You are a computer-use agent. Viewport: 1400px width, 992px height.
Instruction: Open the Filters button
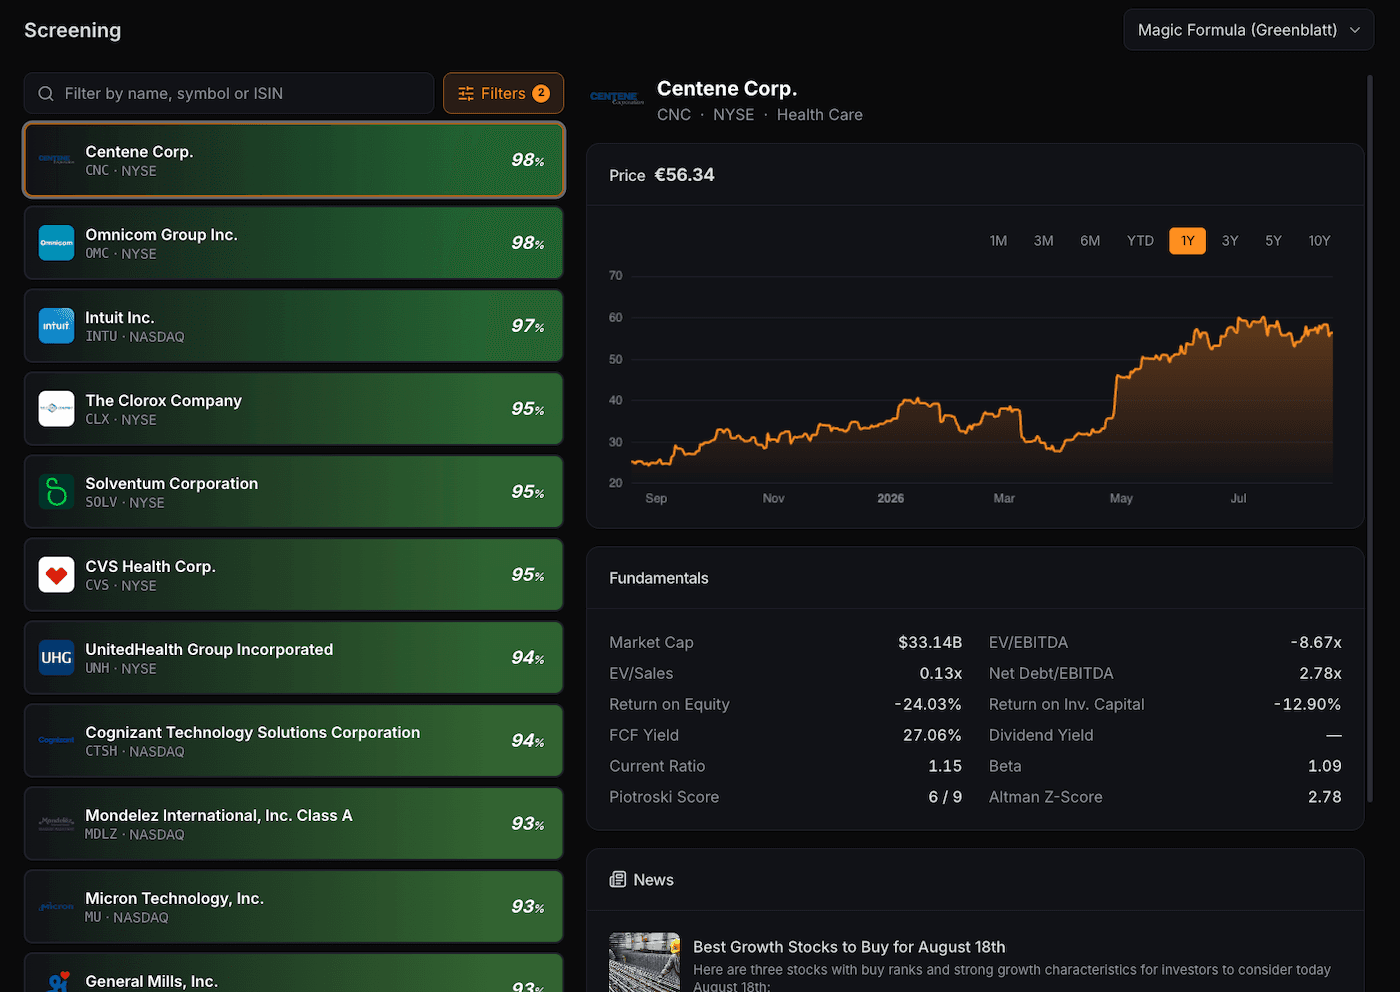click(x=503, y=93)
